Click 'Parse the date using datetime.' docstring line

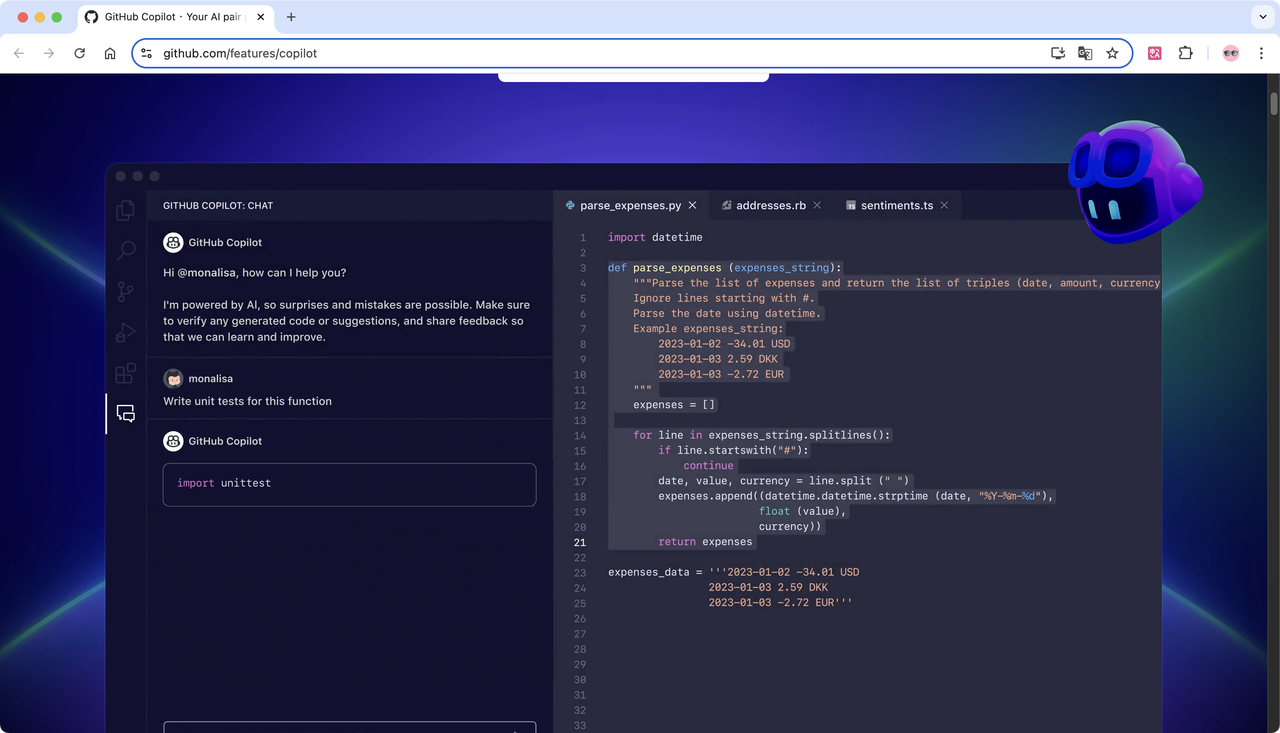coord(727,313)
